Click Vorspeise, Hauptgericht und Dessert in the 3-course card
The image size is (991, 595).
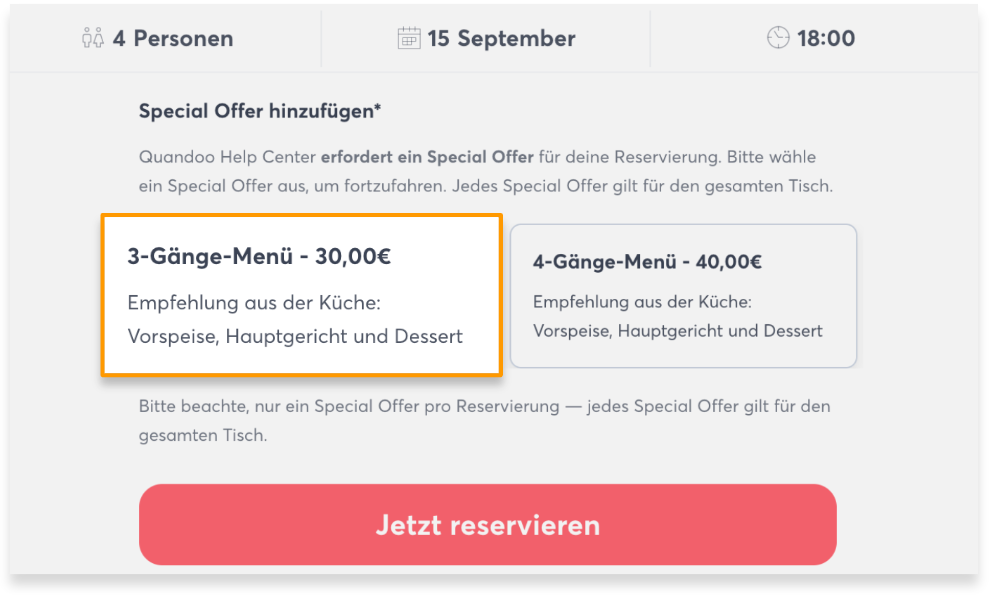(295, 337)
